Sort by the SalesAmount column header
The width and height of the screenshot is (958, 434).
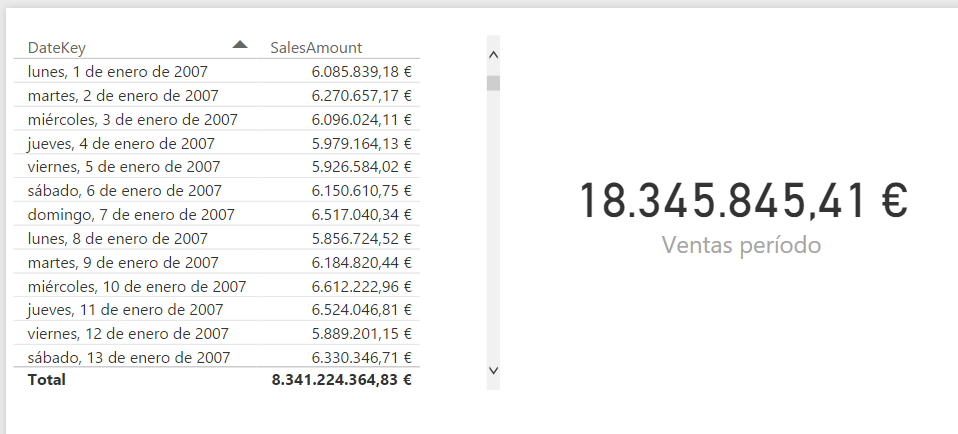tap(316, 47)
